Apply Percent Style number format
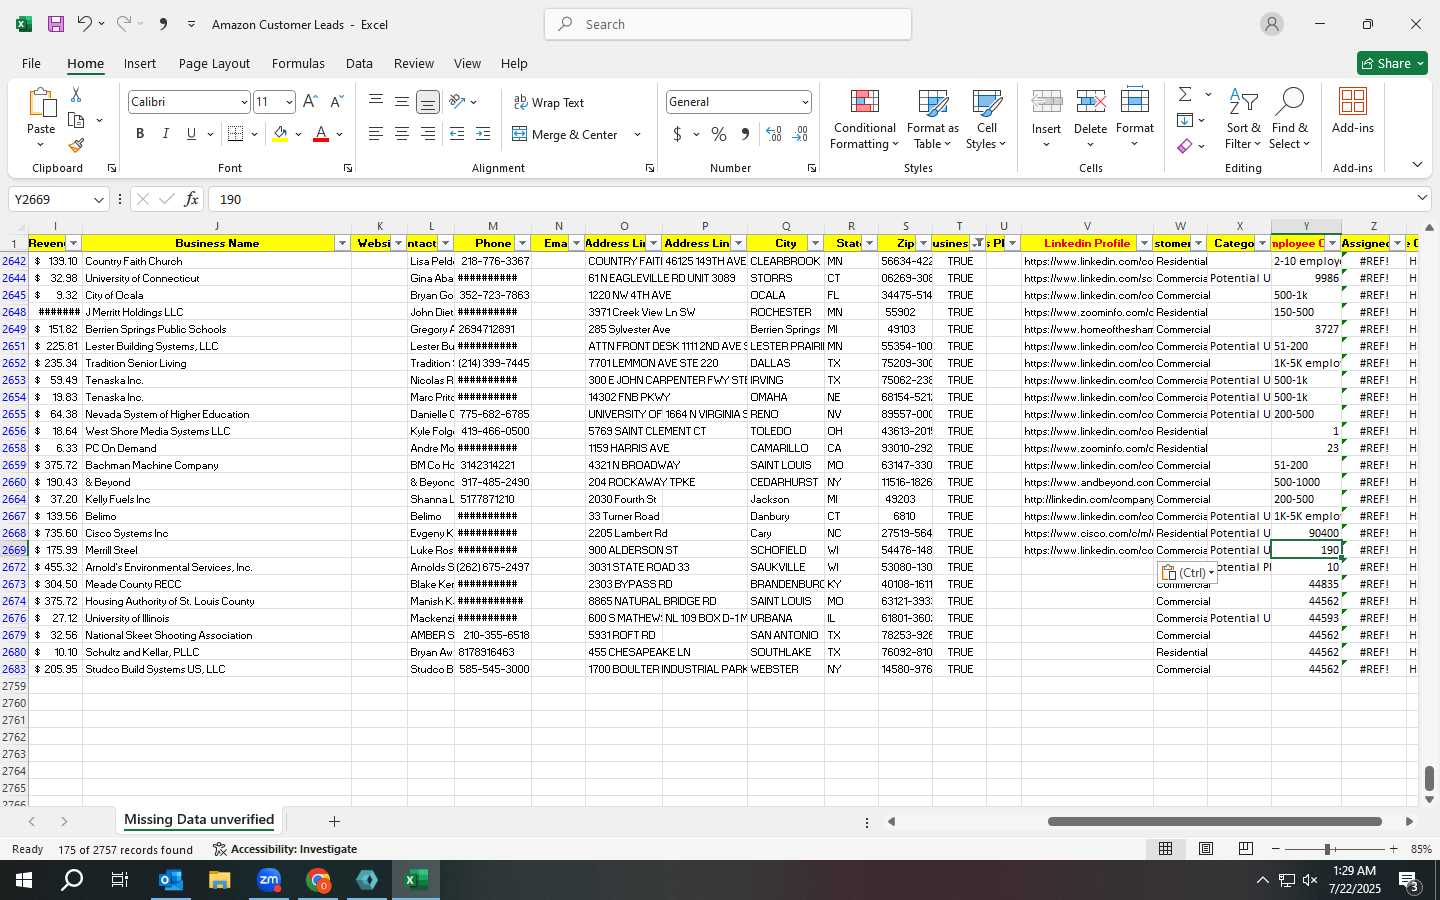The height and width of the screenshot is (900, 1440). click(x=719, y=134)
